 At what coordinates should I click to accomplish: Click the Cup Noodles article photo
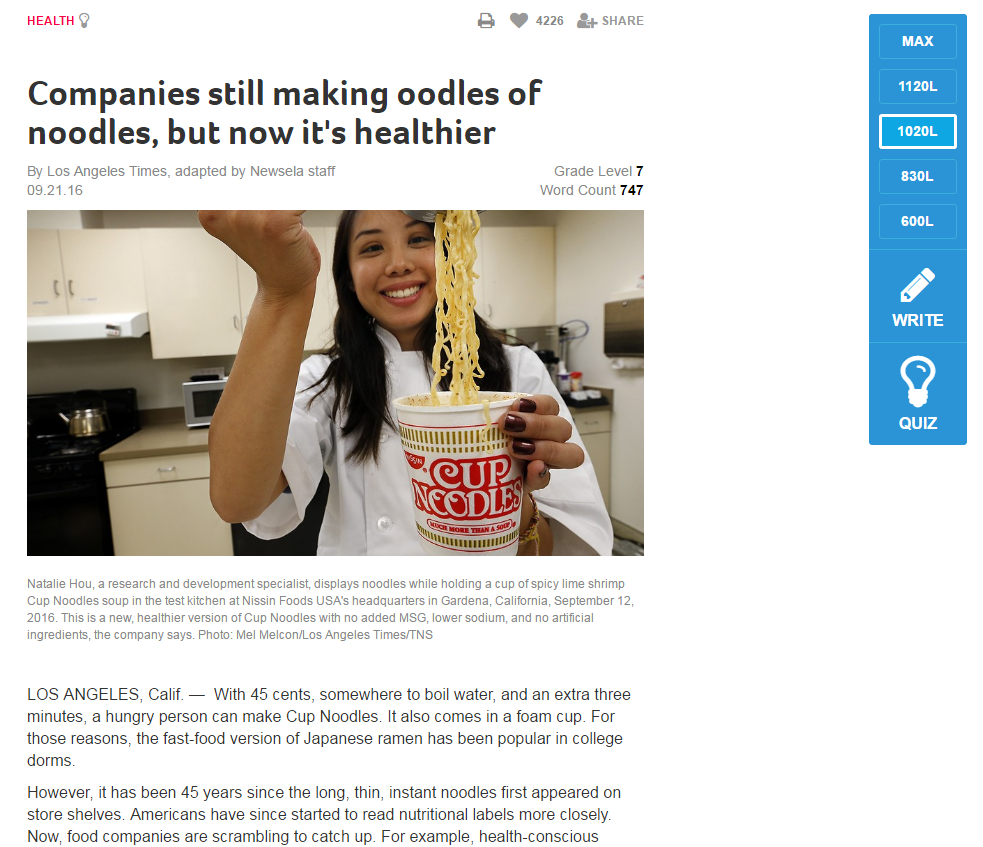coord(335,382)
